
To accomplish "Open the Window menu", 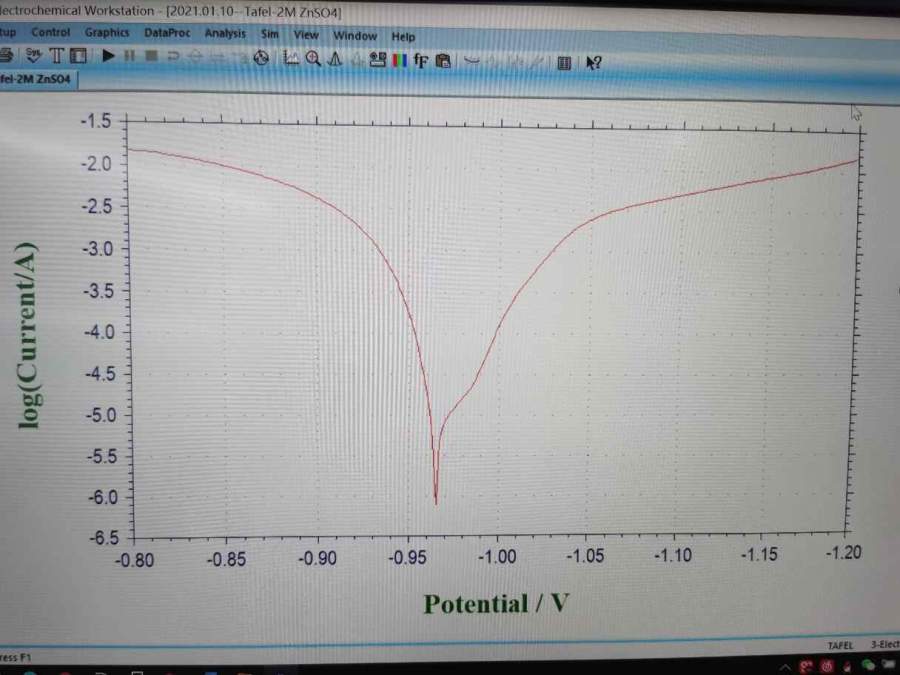I will click(355, 36).
